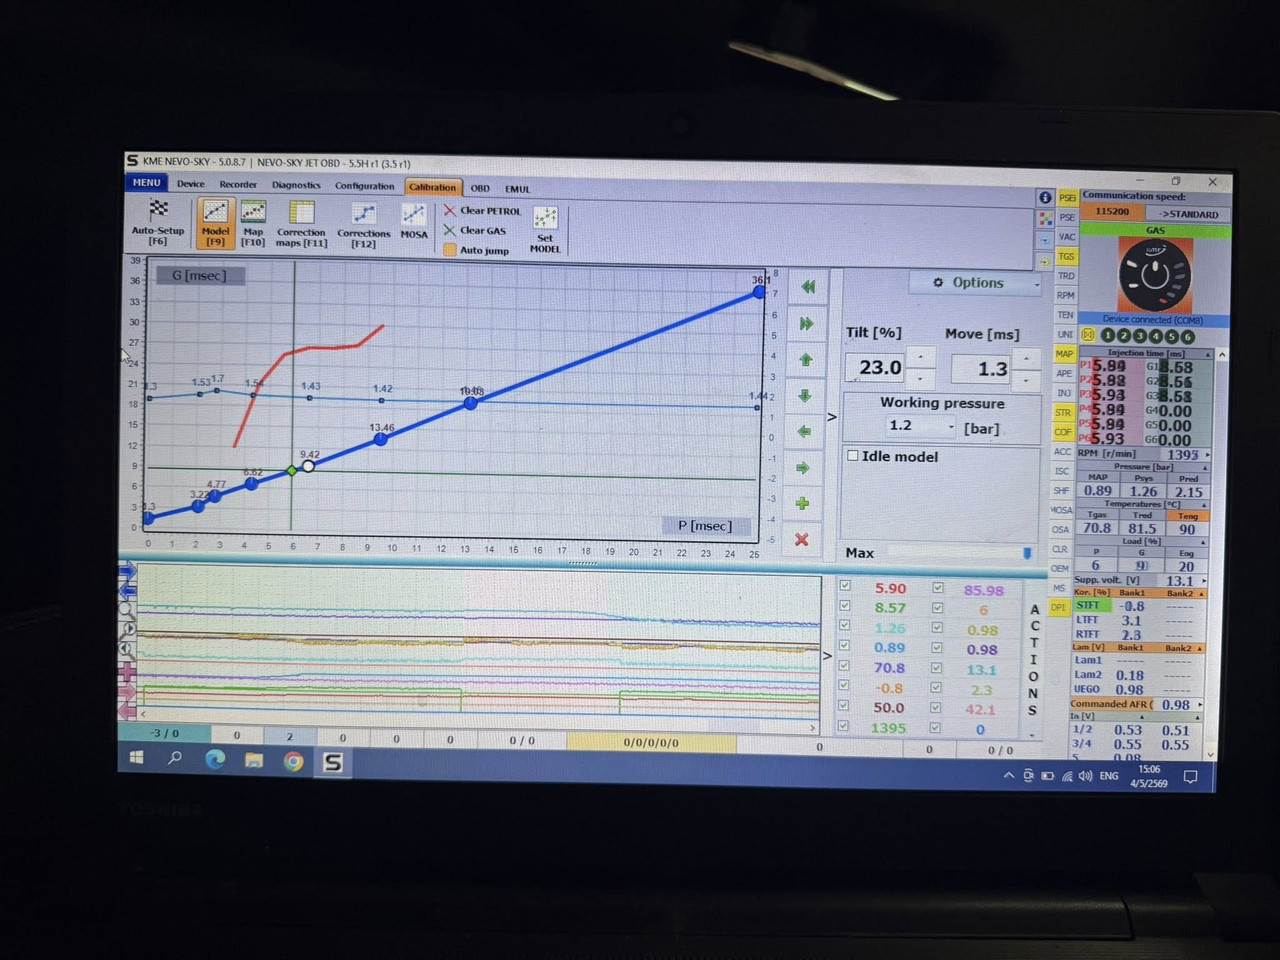Image resolution: width=1280 pixels, height=960 pixels.
Task: Click Clear GAS
Action: coord(476,230)
